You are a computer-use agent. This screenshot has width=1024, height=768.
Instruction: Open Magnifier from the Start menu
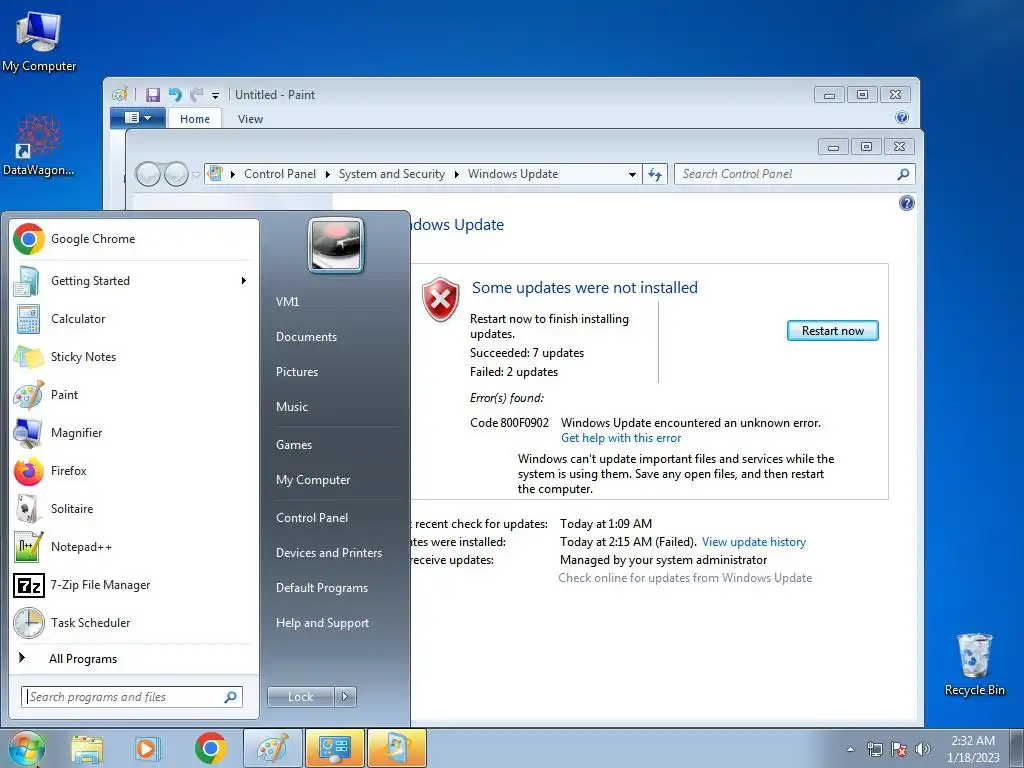[134, 432]
